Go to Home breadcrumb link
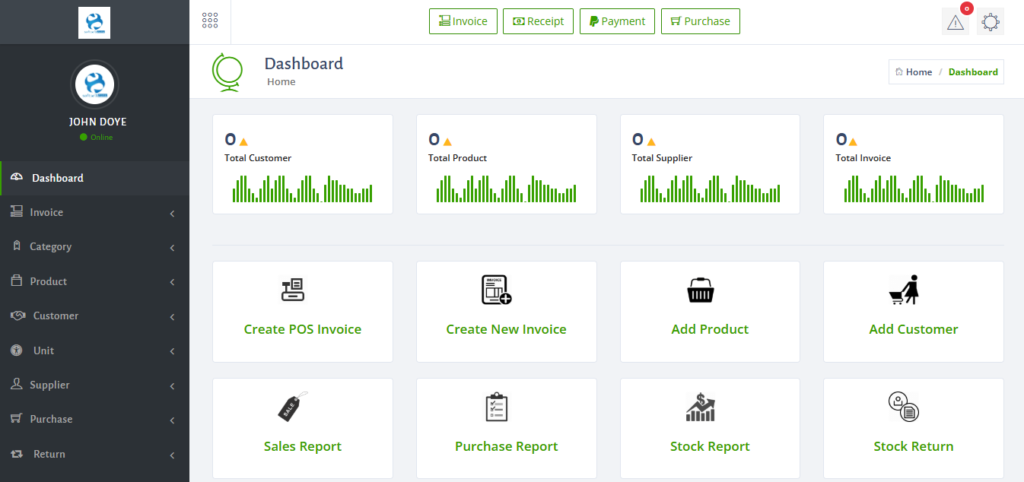 (918, 72)
